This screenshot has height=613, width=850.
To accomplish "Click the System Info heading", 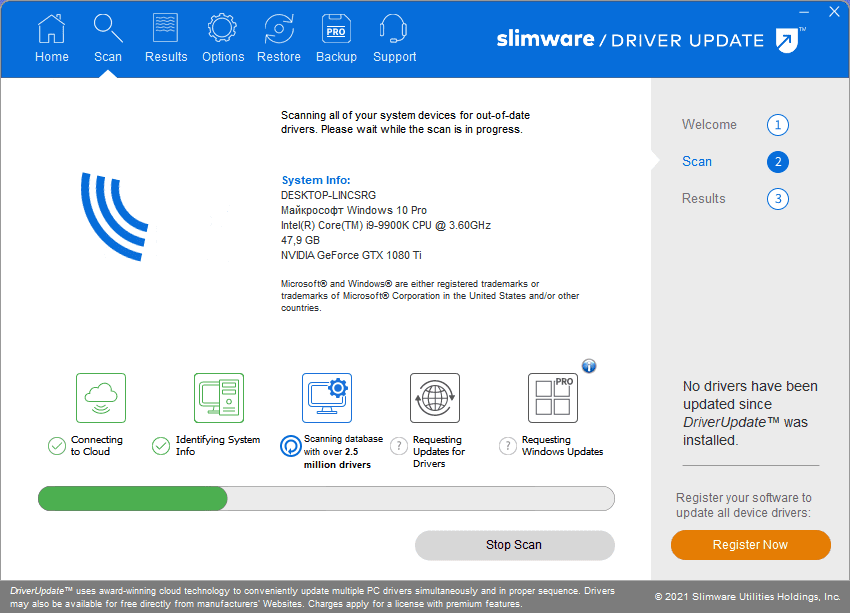I will [315, 180].
